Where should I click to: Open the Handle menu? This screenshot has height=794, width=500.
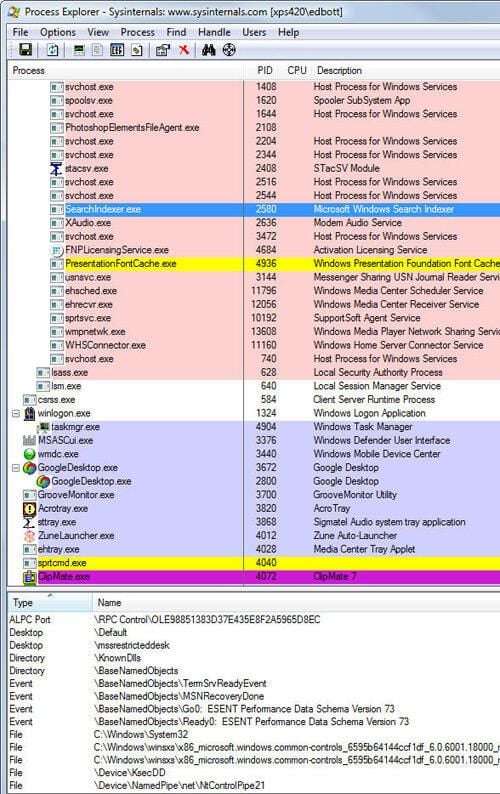[214, 32]
